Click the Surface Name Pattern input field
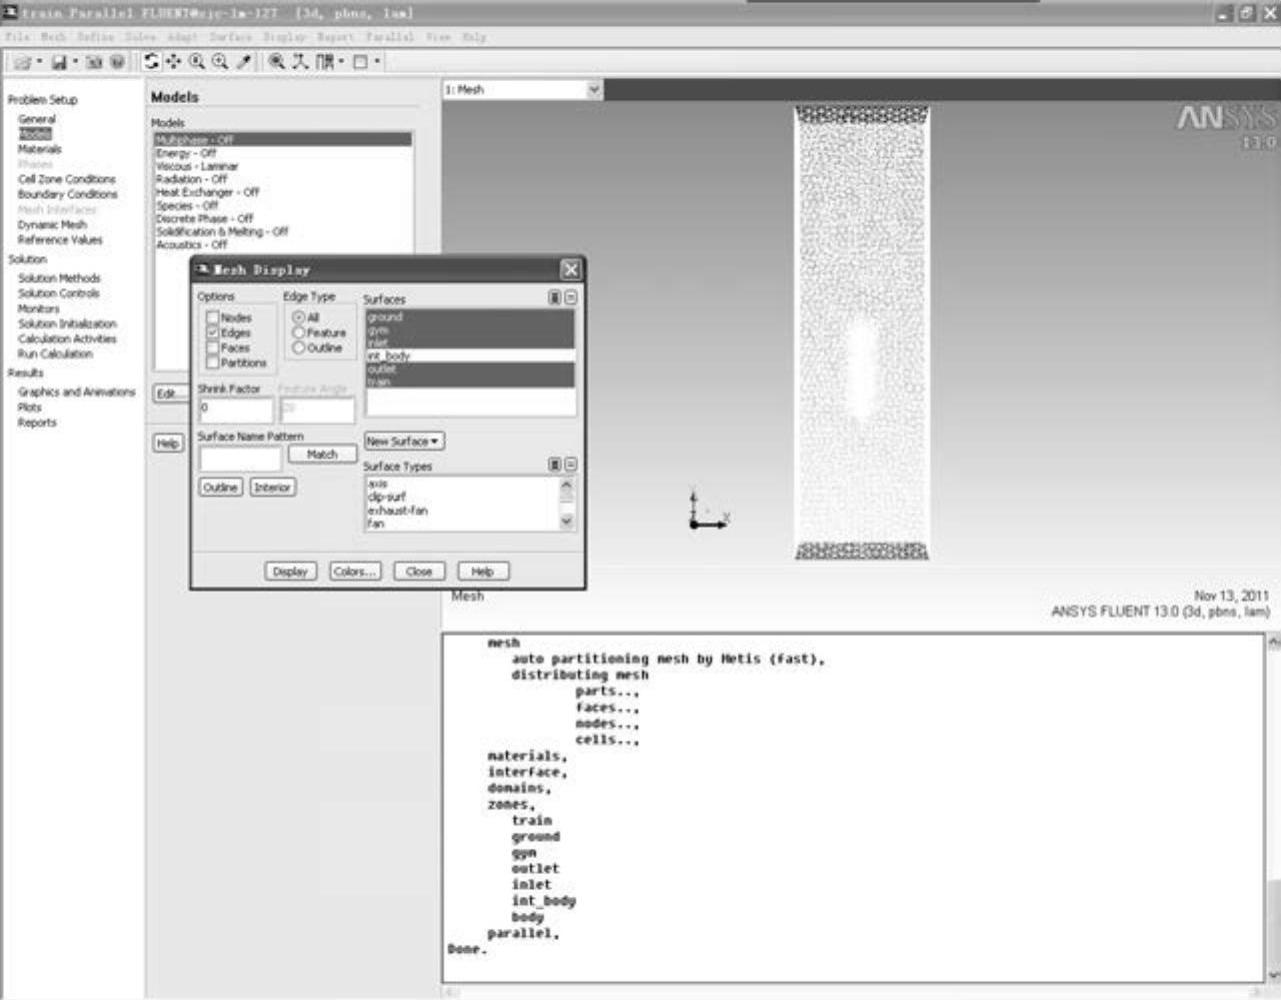The height and width of the screenshot is (1000, 1281). 240,459
